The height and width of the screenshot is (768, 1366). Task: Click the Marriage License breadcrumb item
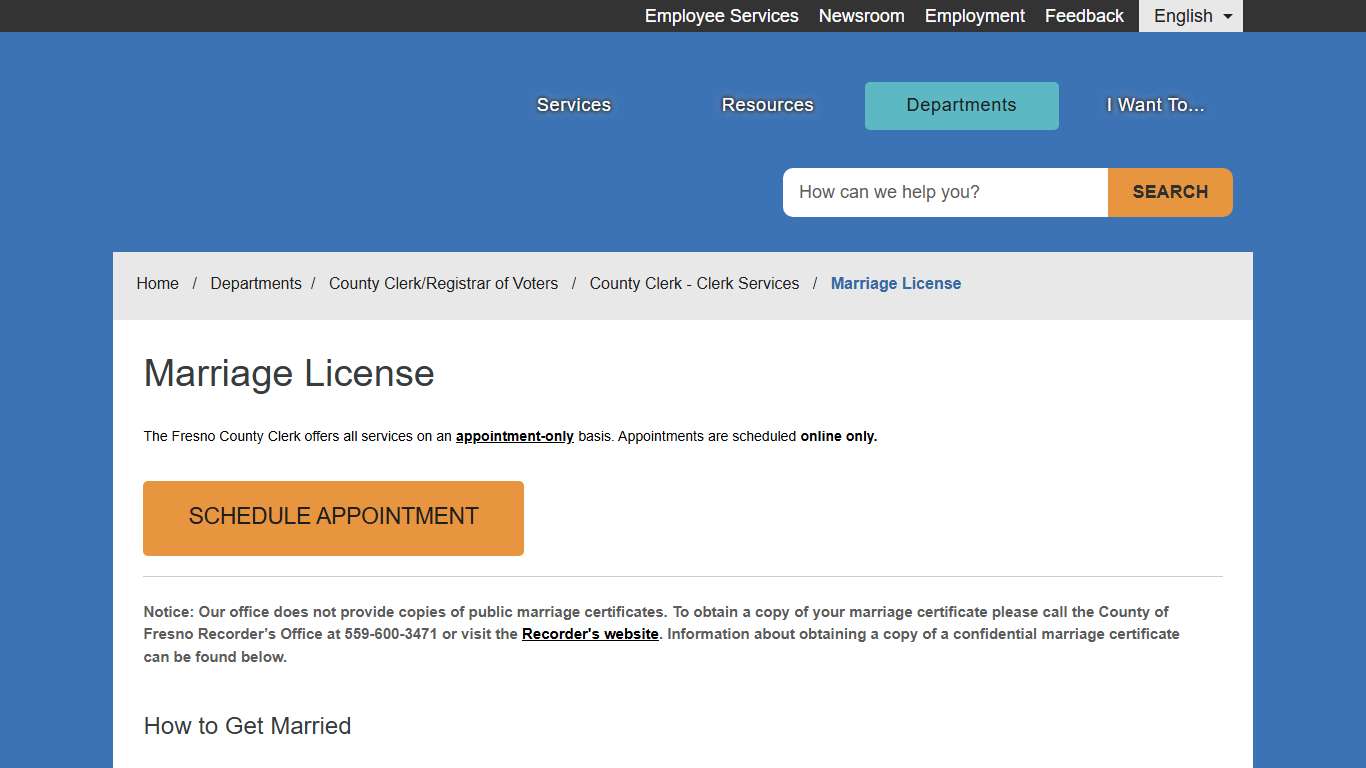[895, 283]
